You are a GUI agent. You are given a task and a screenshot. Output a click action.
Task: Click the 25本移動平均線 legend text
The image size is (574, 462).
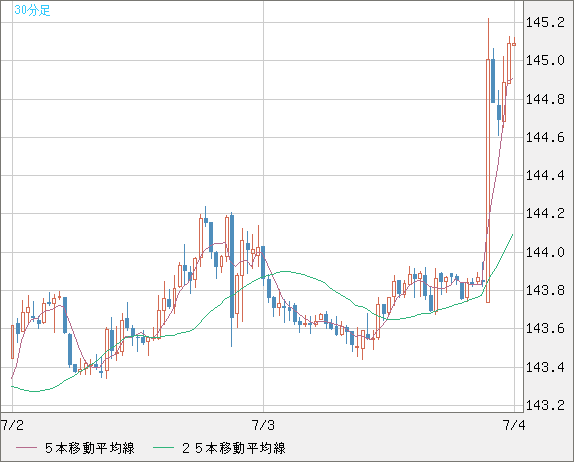tap(234, 448)
